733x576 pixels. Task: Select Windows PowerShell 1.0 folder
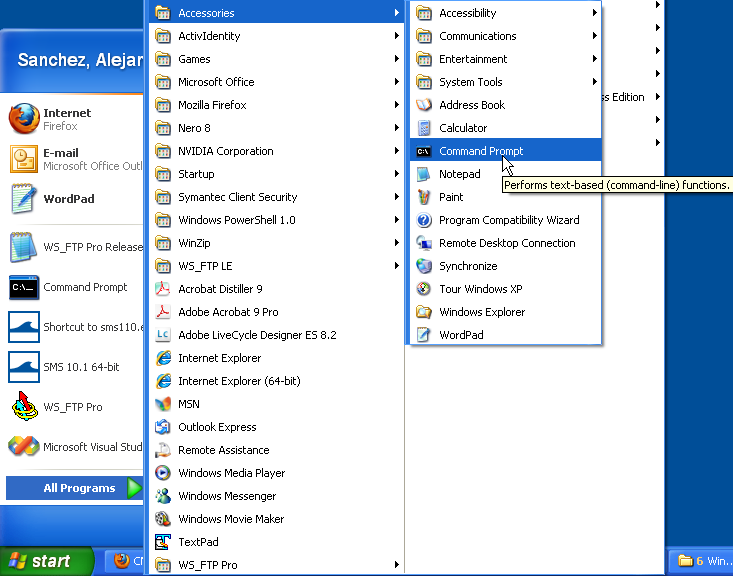[277, 220]
